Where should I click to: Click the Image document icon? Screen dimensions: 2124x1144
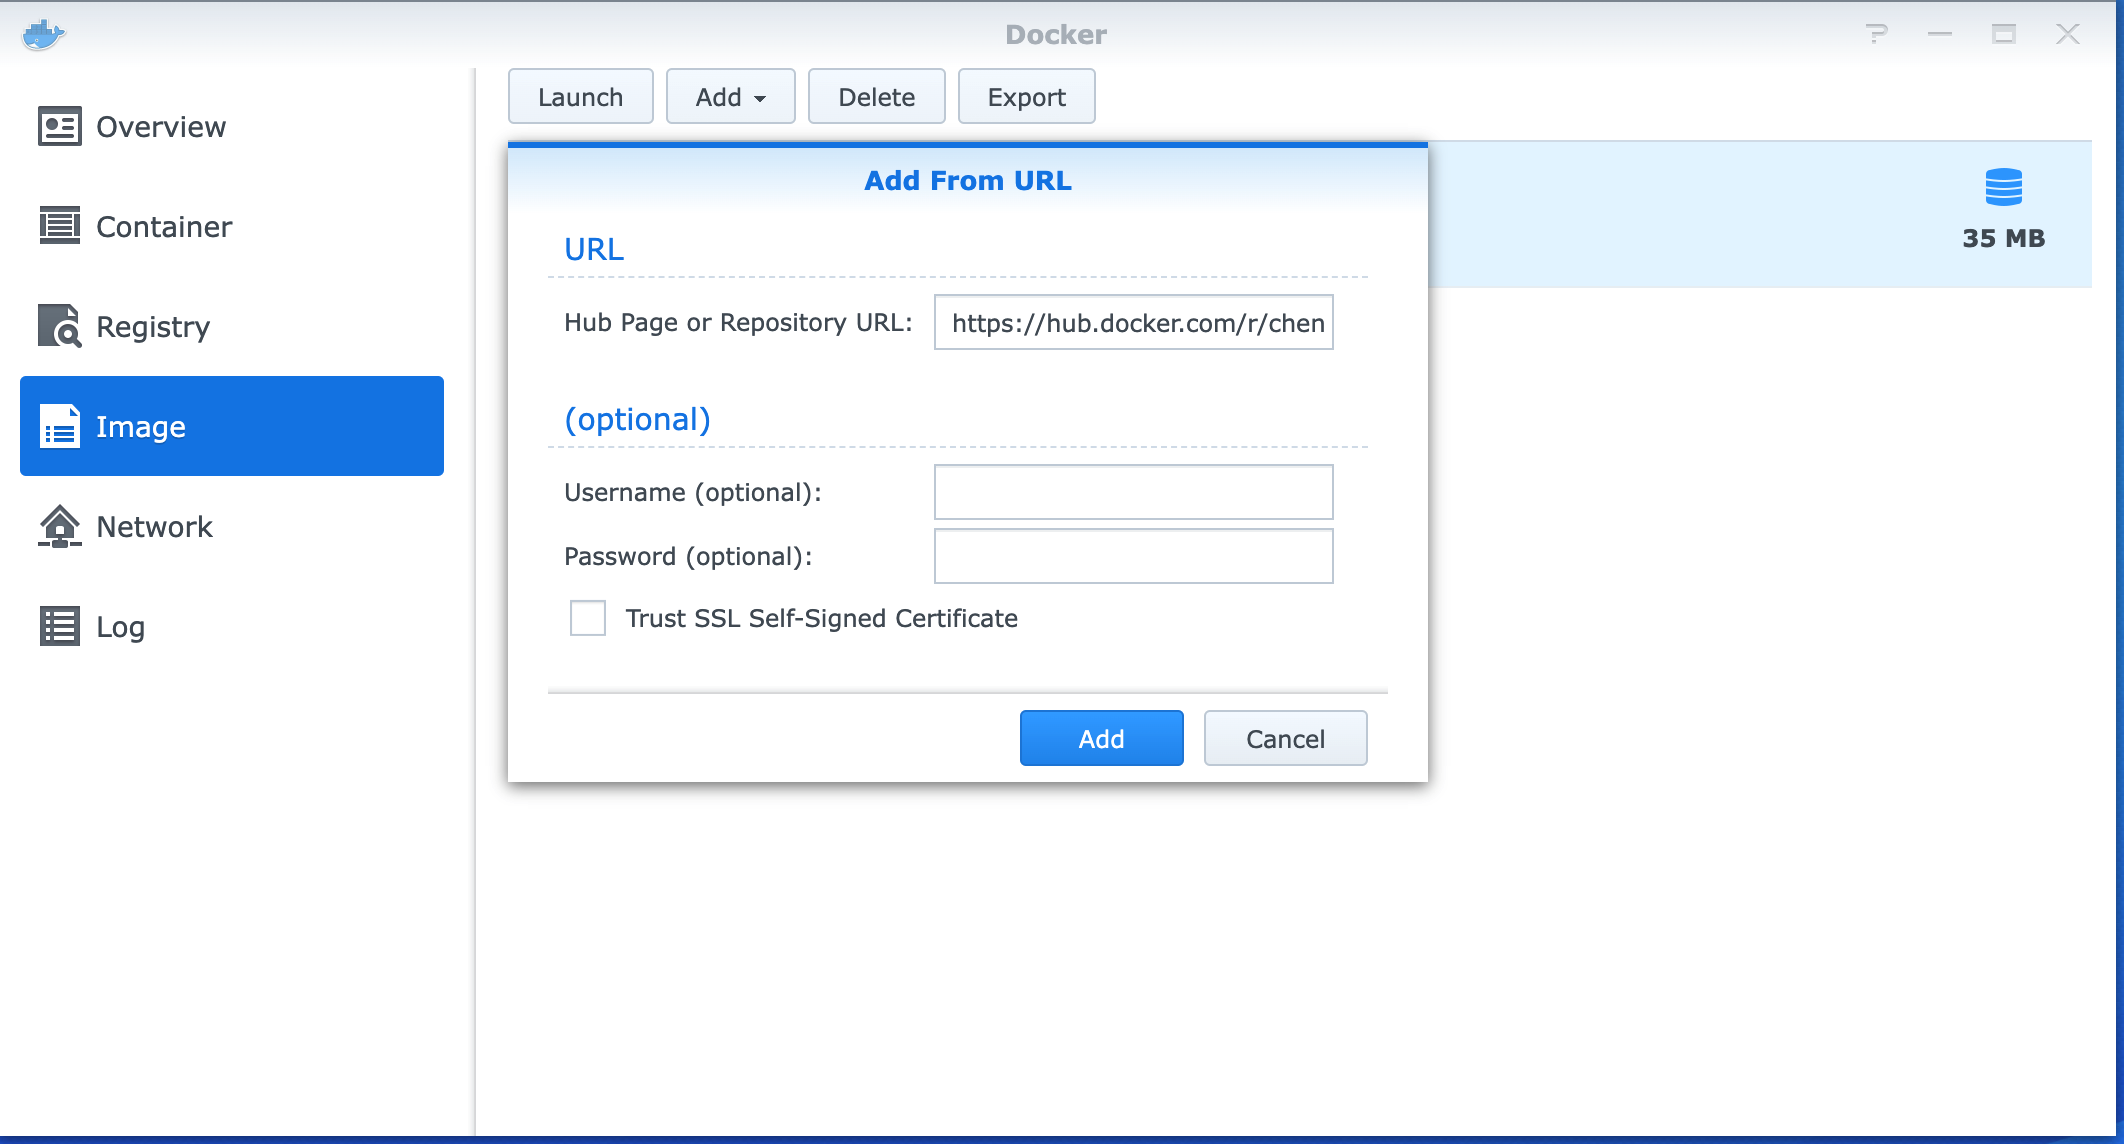(x=59, y=427)
